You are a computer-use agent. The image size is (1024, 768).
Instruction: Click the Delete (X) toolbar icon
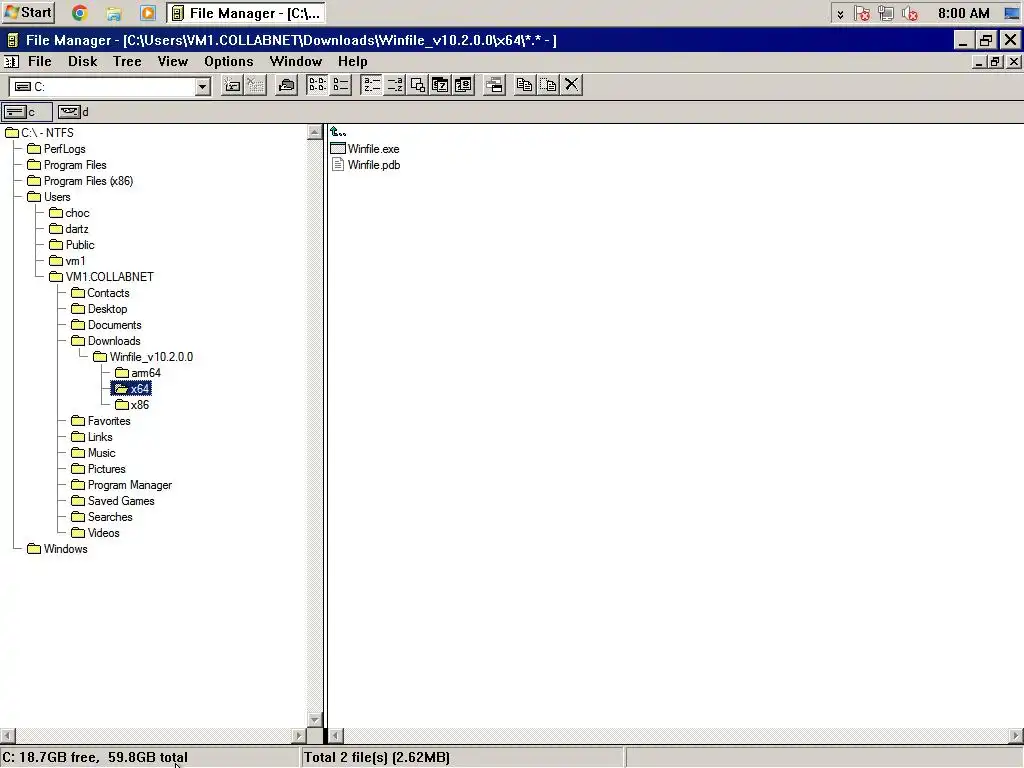click(571, 85)
